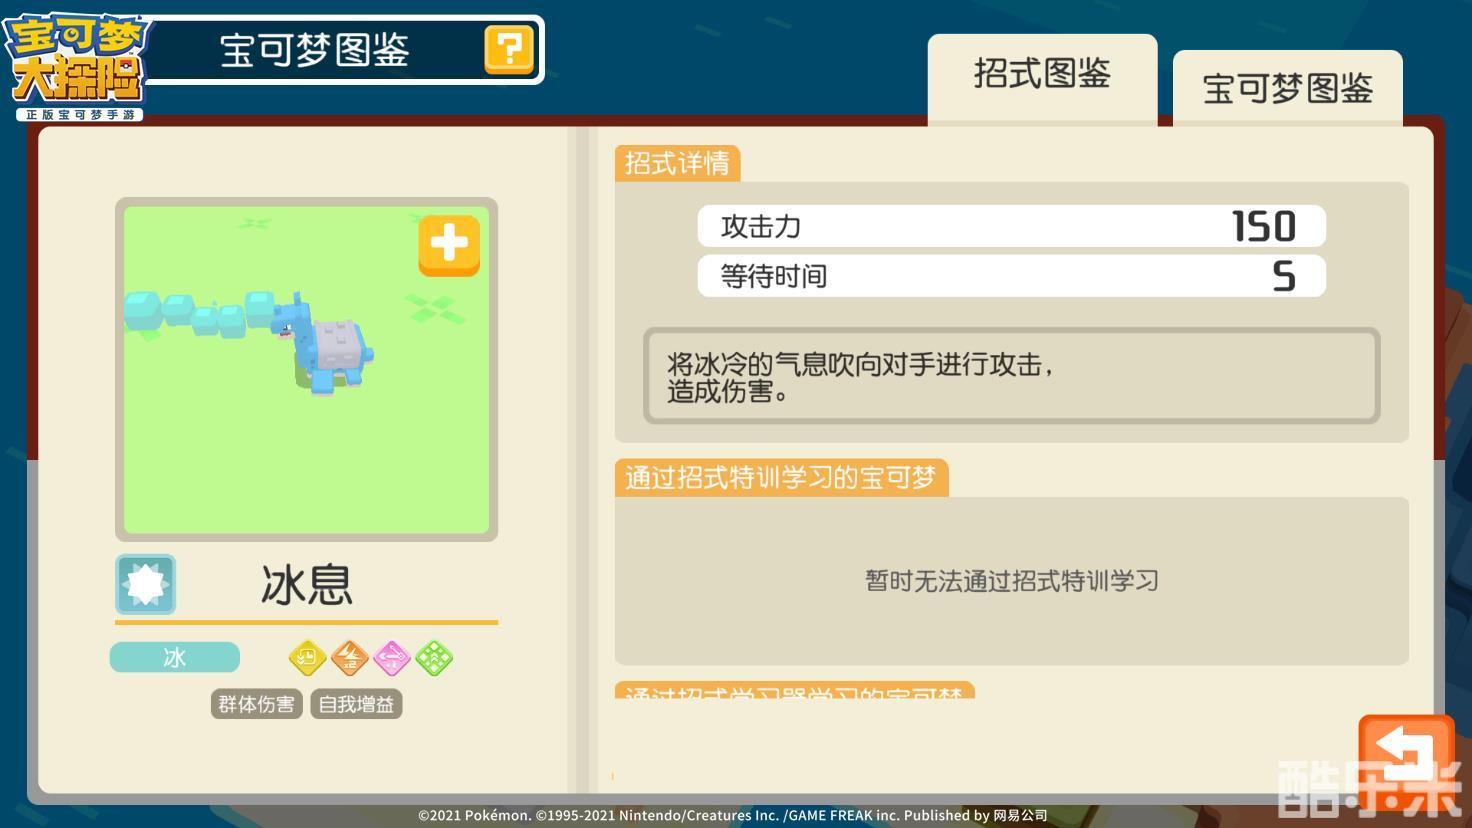
Task: Tap the yellow wait-time stone icon
Action: [x=307, y=658]
